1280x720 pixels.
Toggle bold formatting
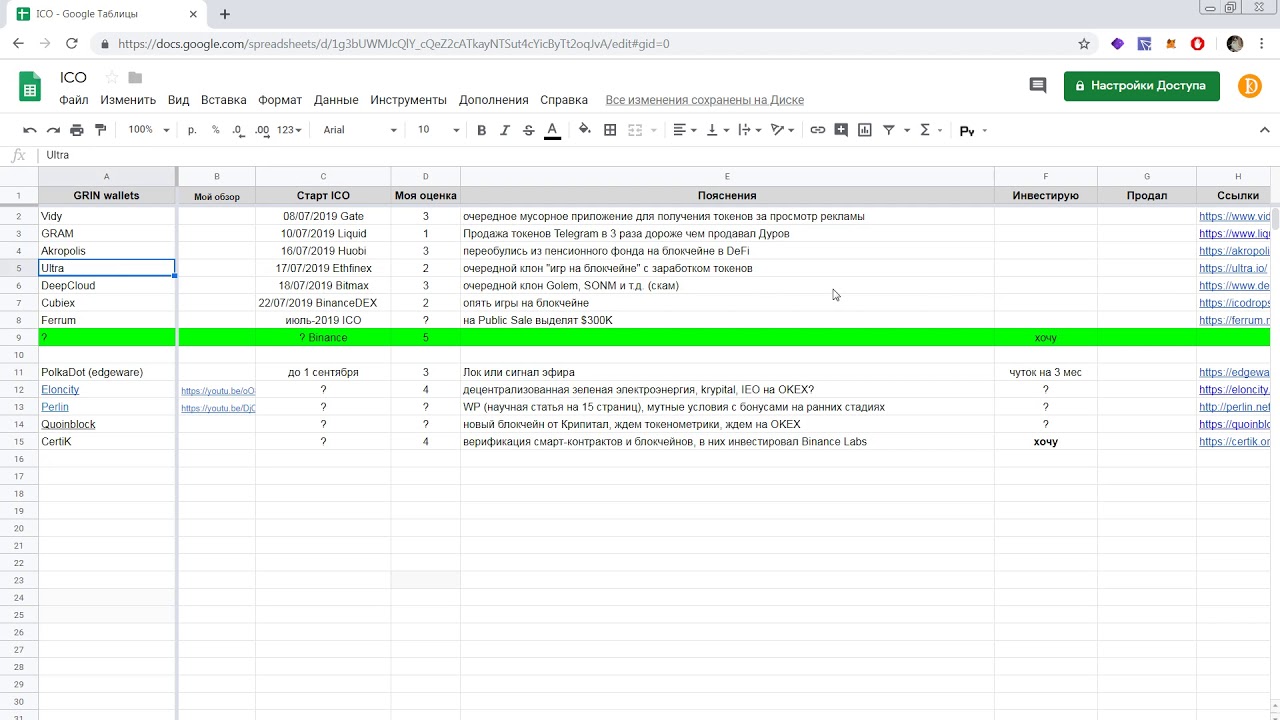pyautogui.click(x=481, y=130)
